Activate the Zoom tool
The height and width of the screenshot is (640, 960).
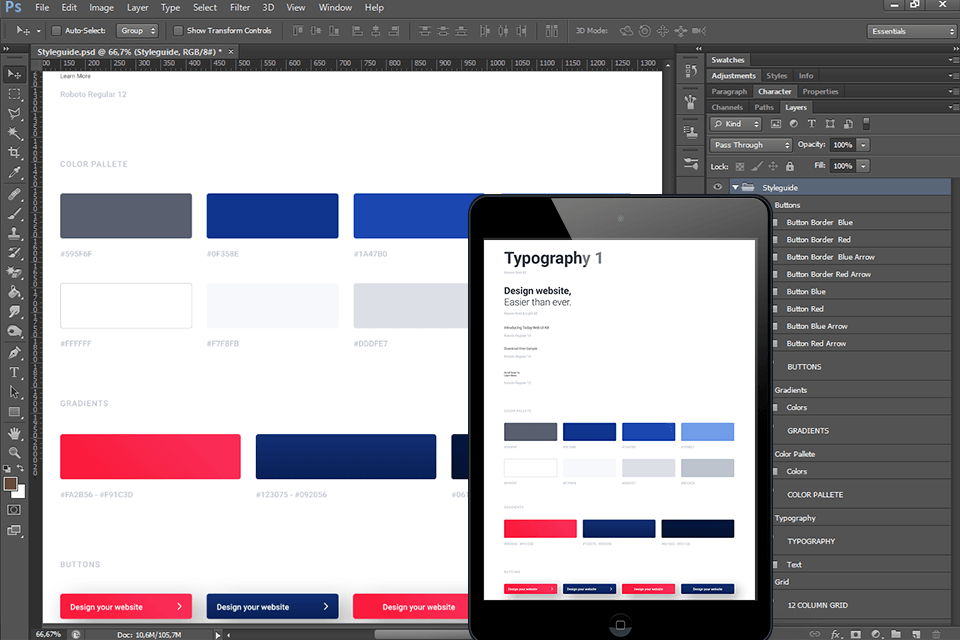[14, 452]
